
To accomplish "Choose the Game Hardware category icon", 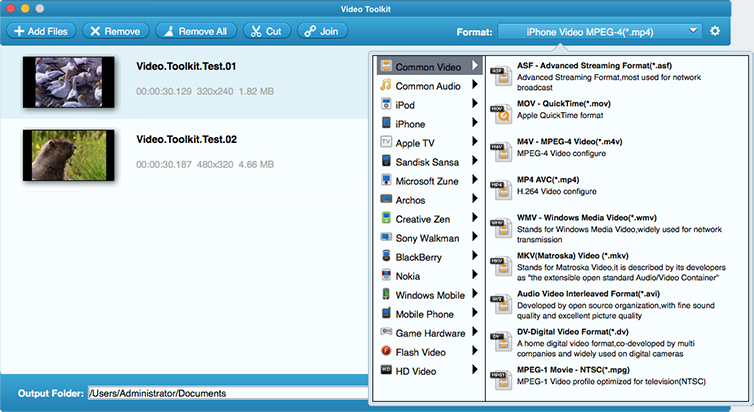I will (x=386, y=332).
